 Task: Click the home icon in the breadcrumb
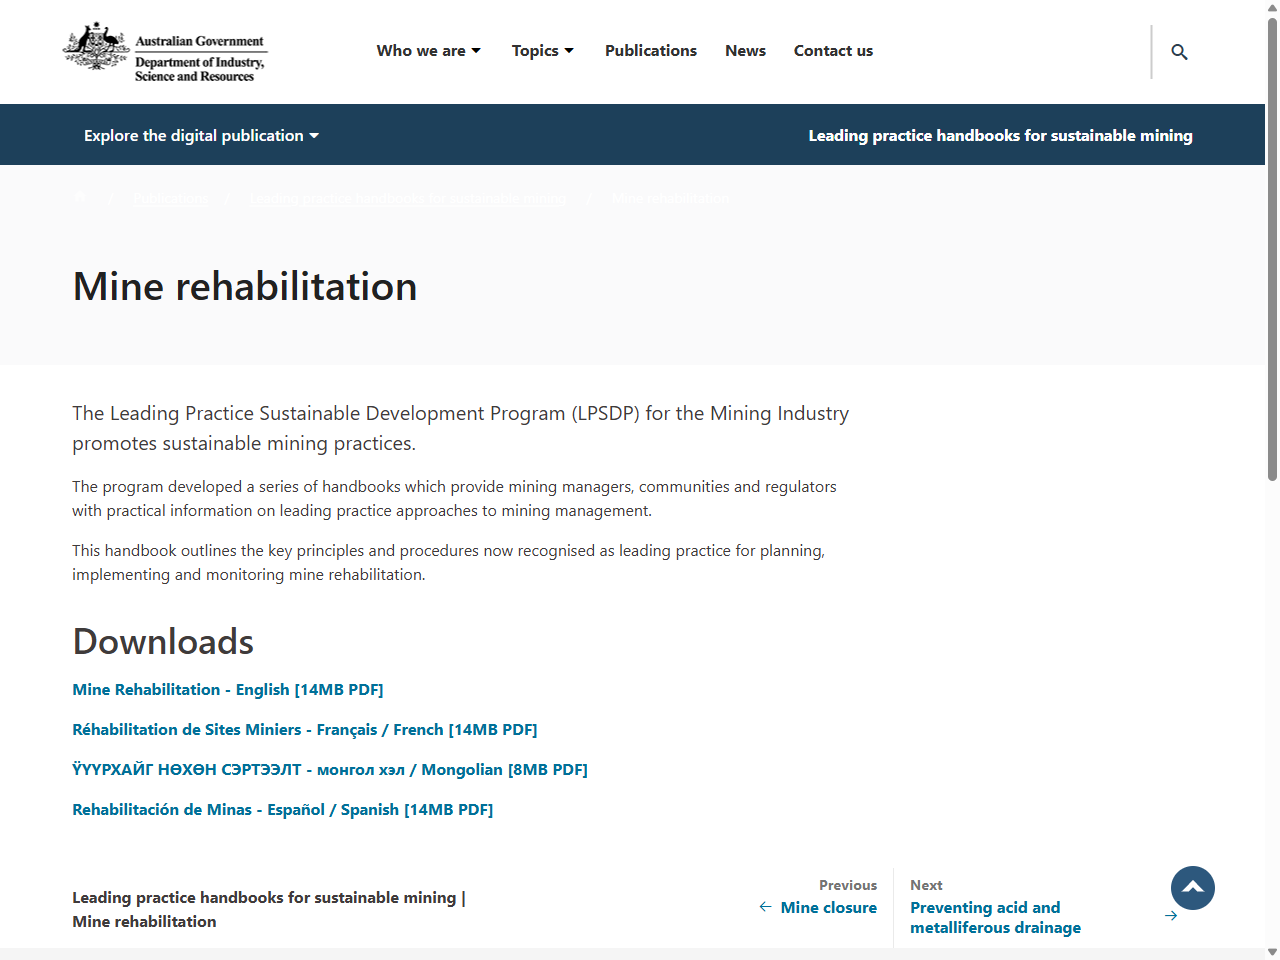click(80, 198)
